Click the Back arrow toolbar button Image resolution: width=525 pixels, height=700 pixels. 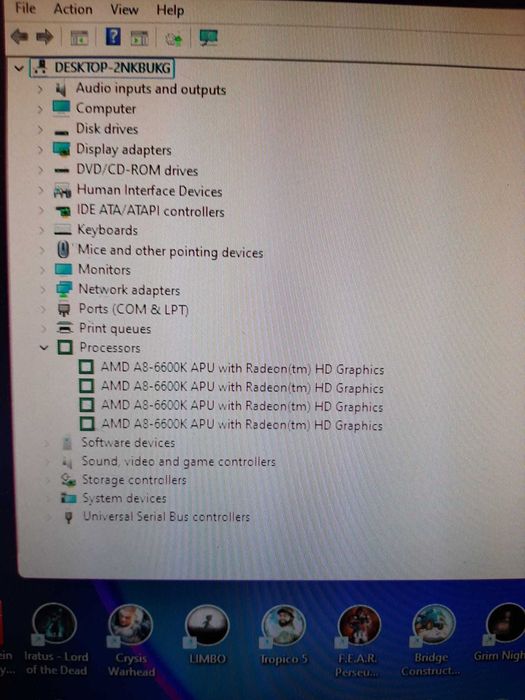pyautogui.click(x=19, y=36)
